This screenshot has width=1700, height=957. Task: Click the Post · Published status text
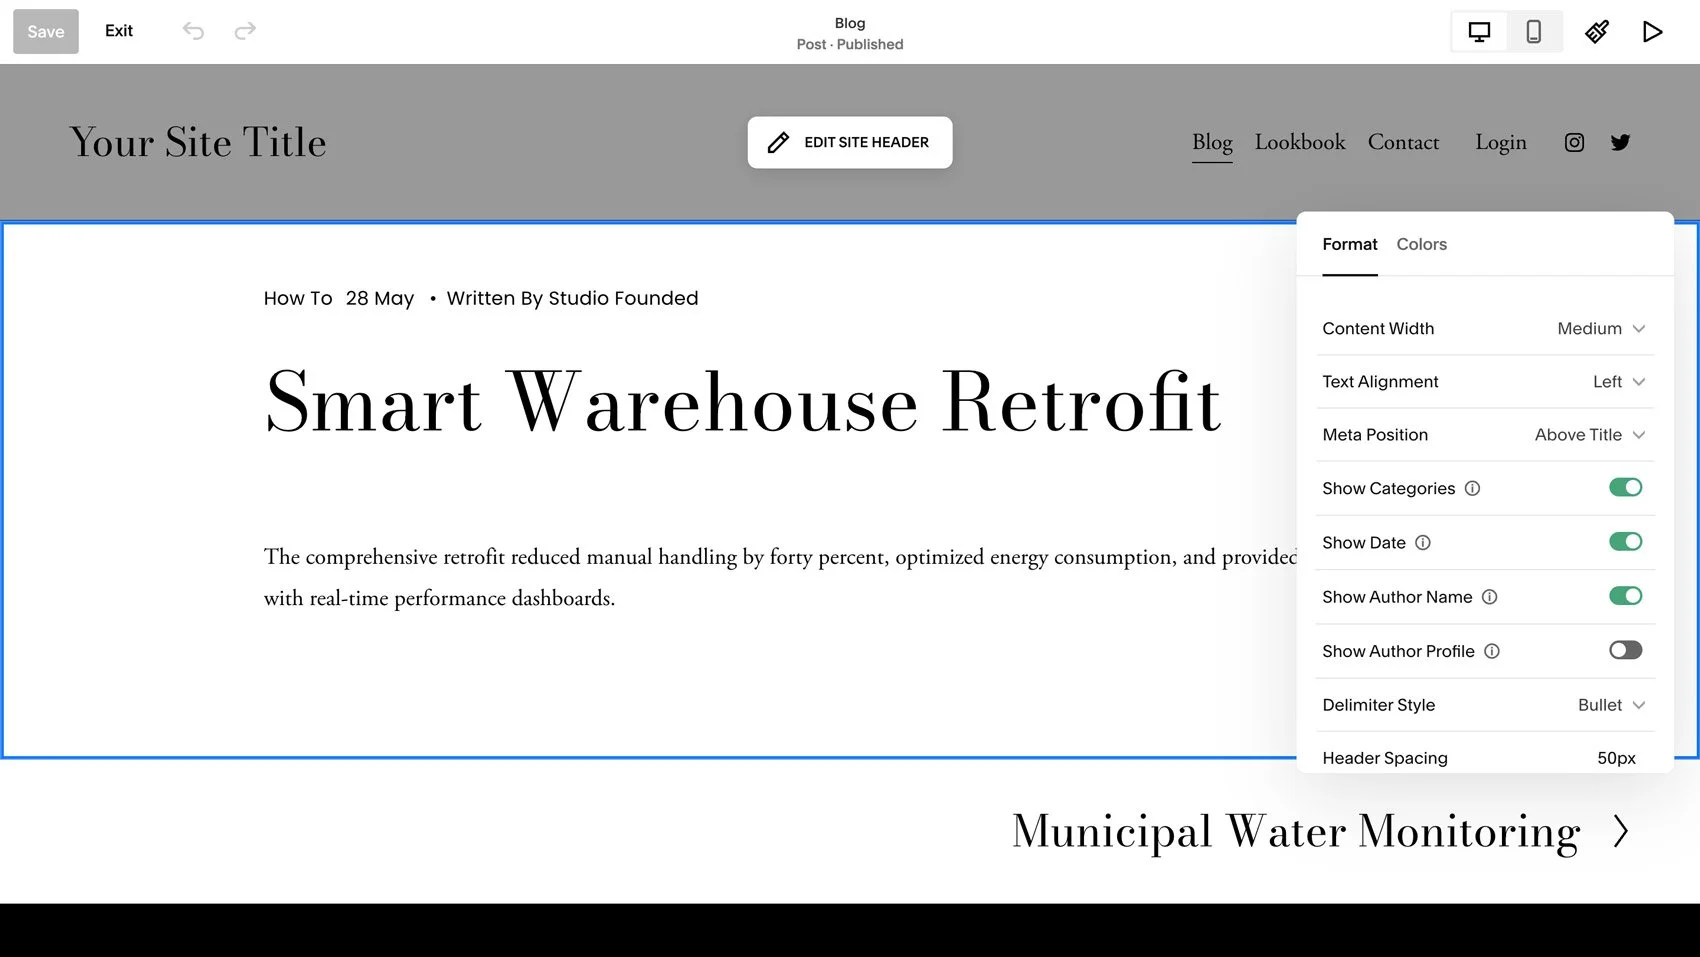(x=850, y=45)
